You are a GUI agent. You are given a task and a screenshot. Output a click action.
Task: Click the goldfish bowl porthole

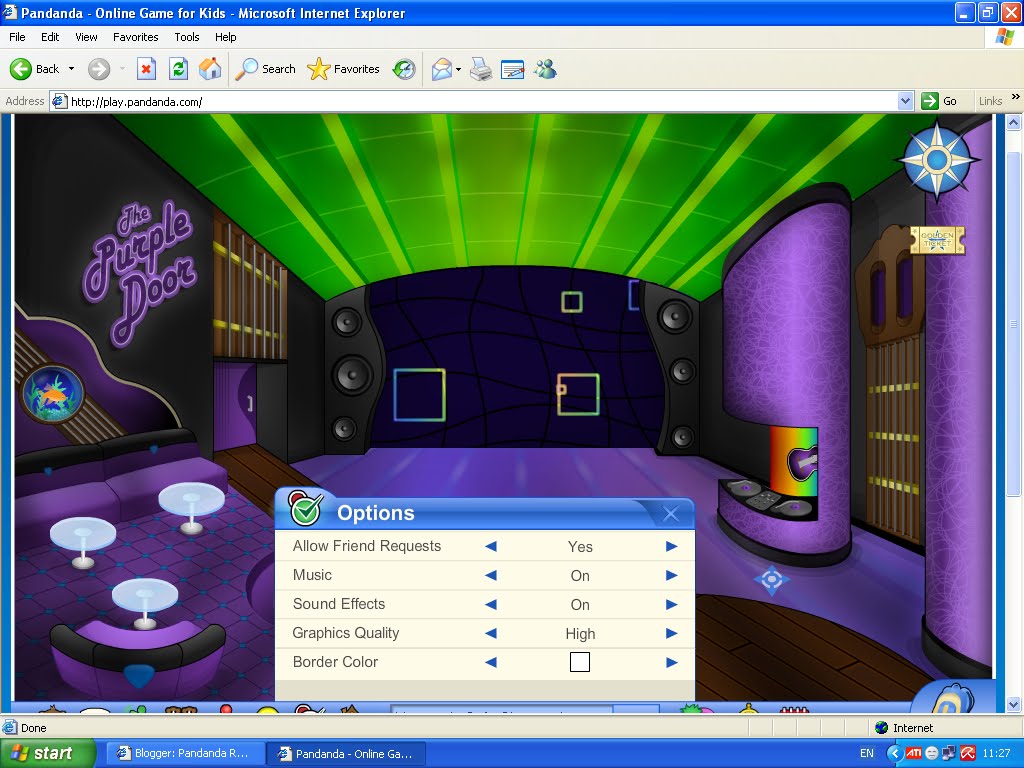pyautogui.click(x=53, y=394)
